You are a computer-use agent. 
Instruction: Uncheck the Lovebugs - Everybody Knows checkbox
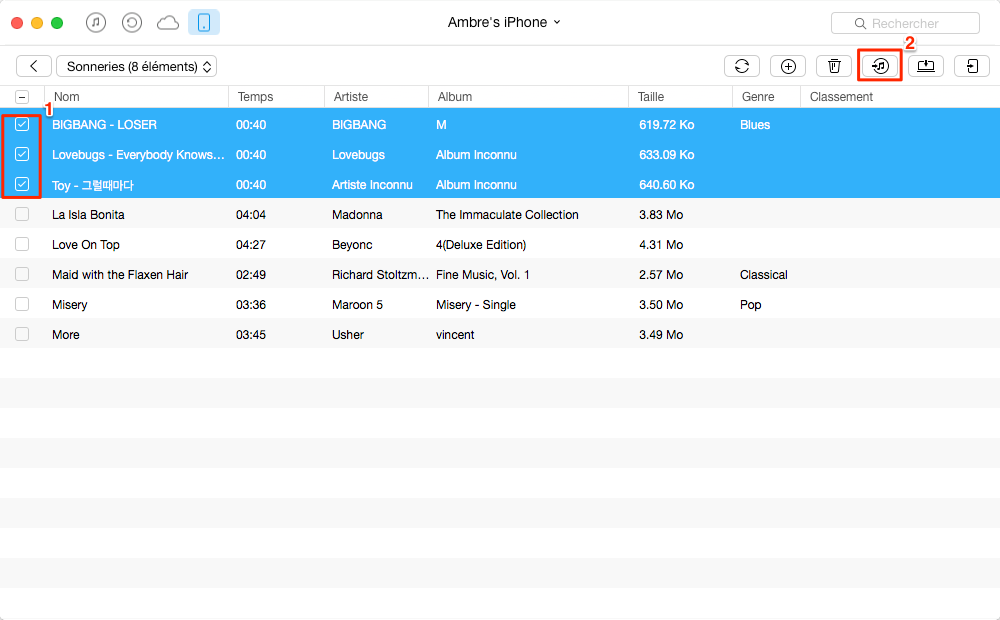click(22, 154)
